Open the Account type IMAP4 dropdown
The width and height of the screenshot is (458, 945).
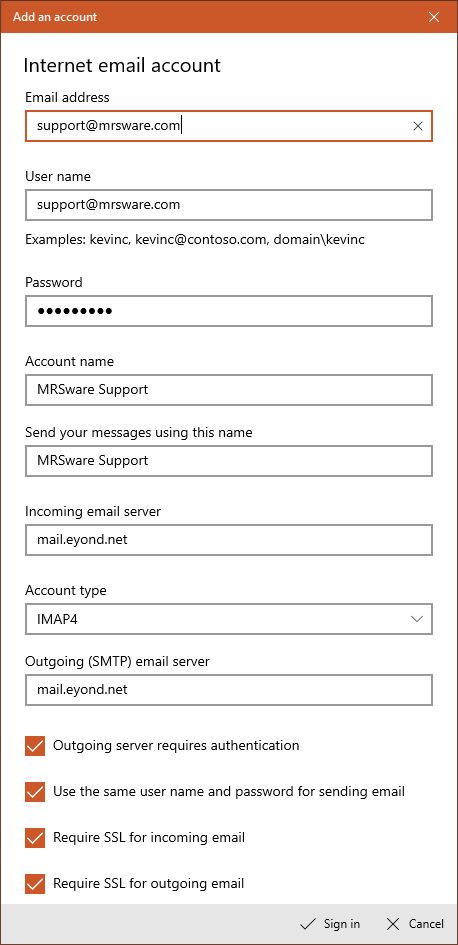click(x=229, y=619)
